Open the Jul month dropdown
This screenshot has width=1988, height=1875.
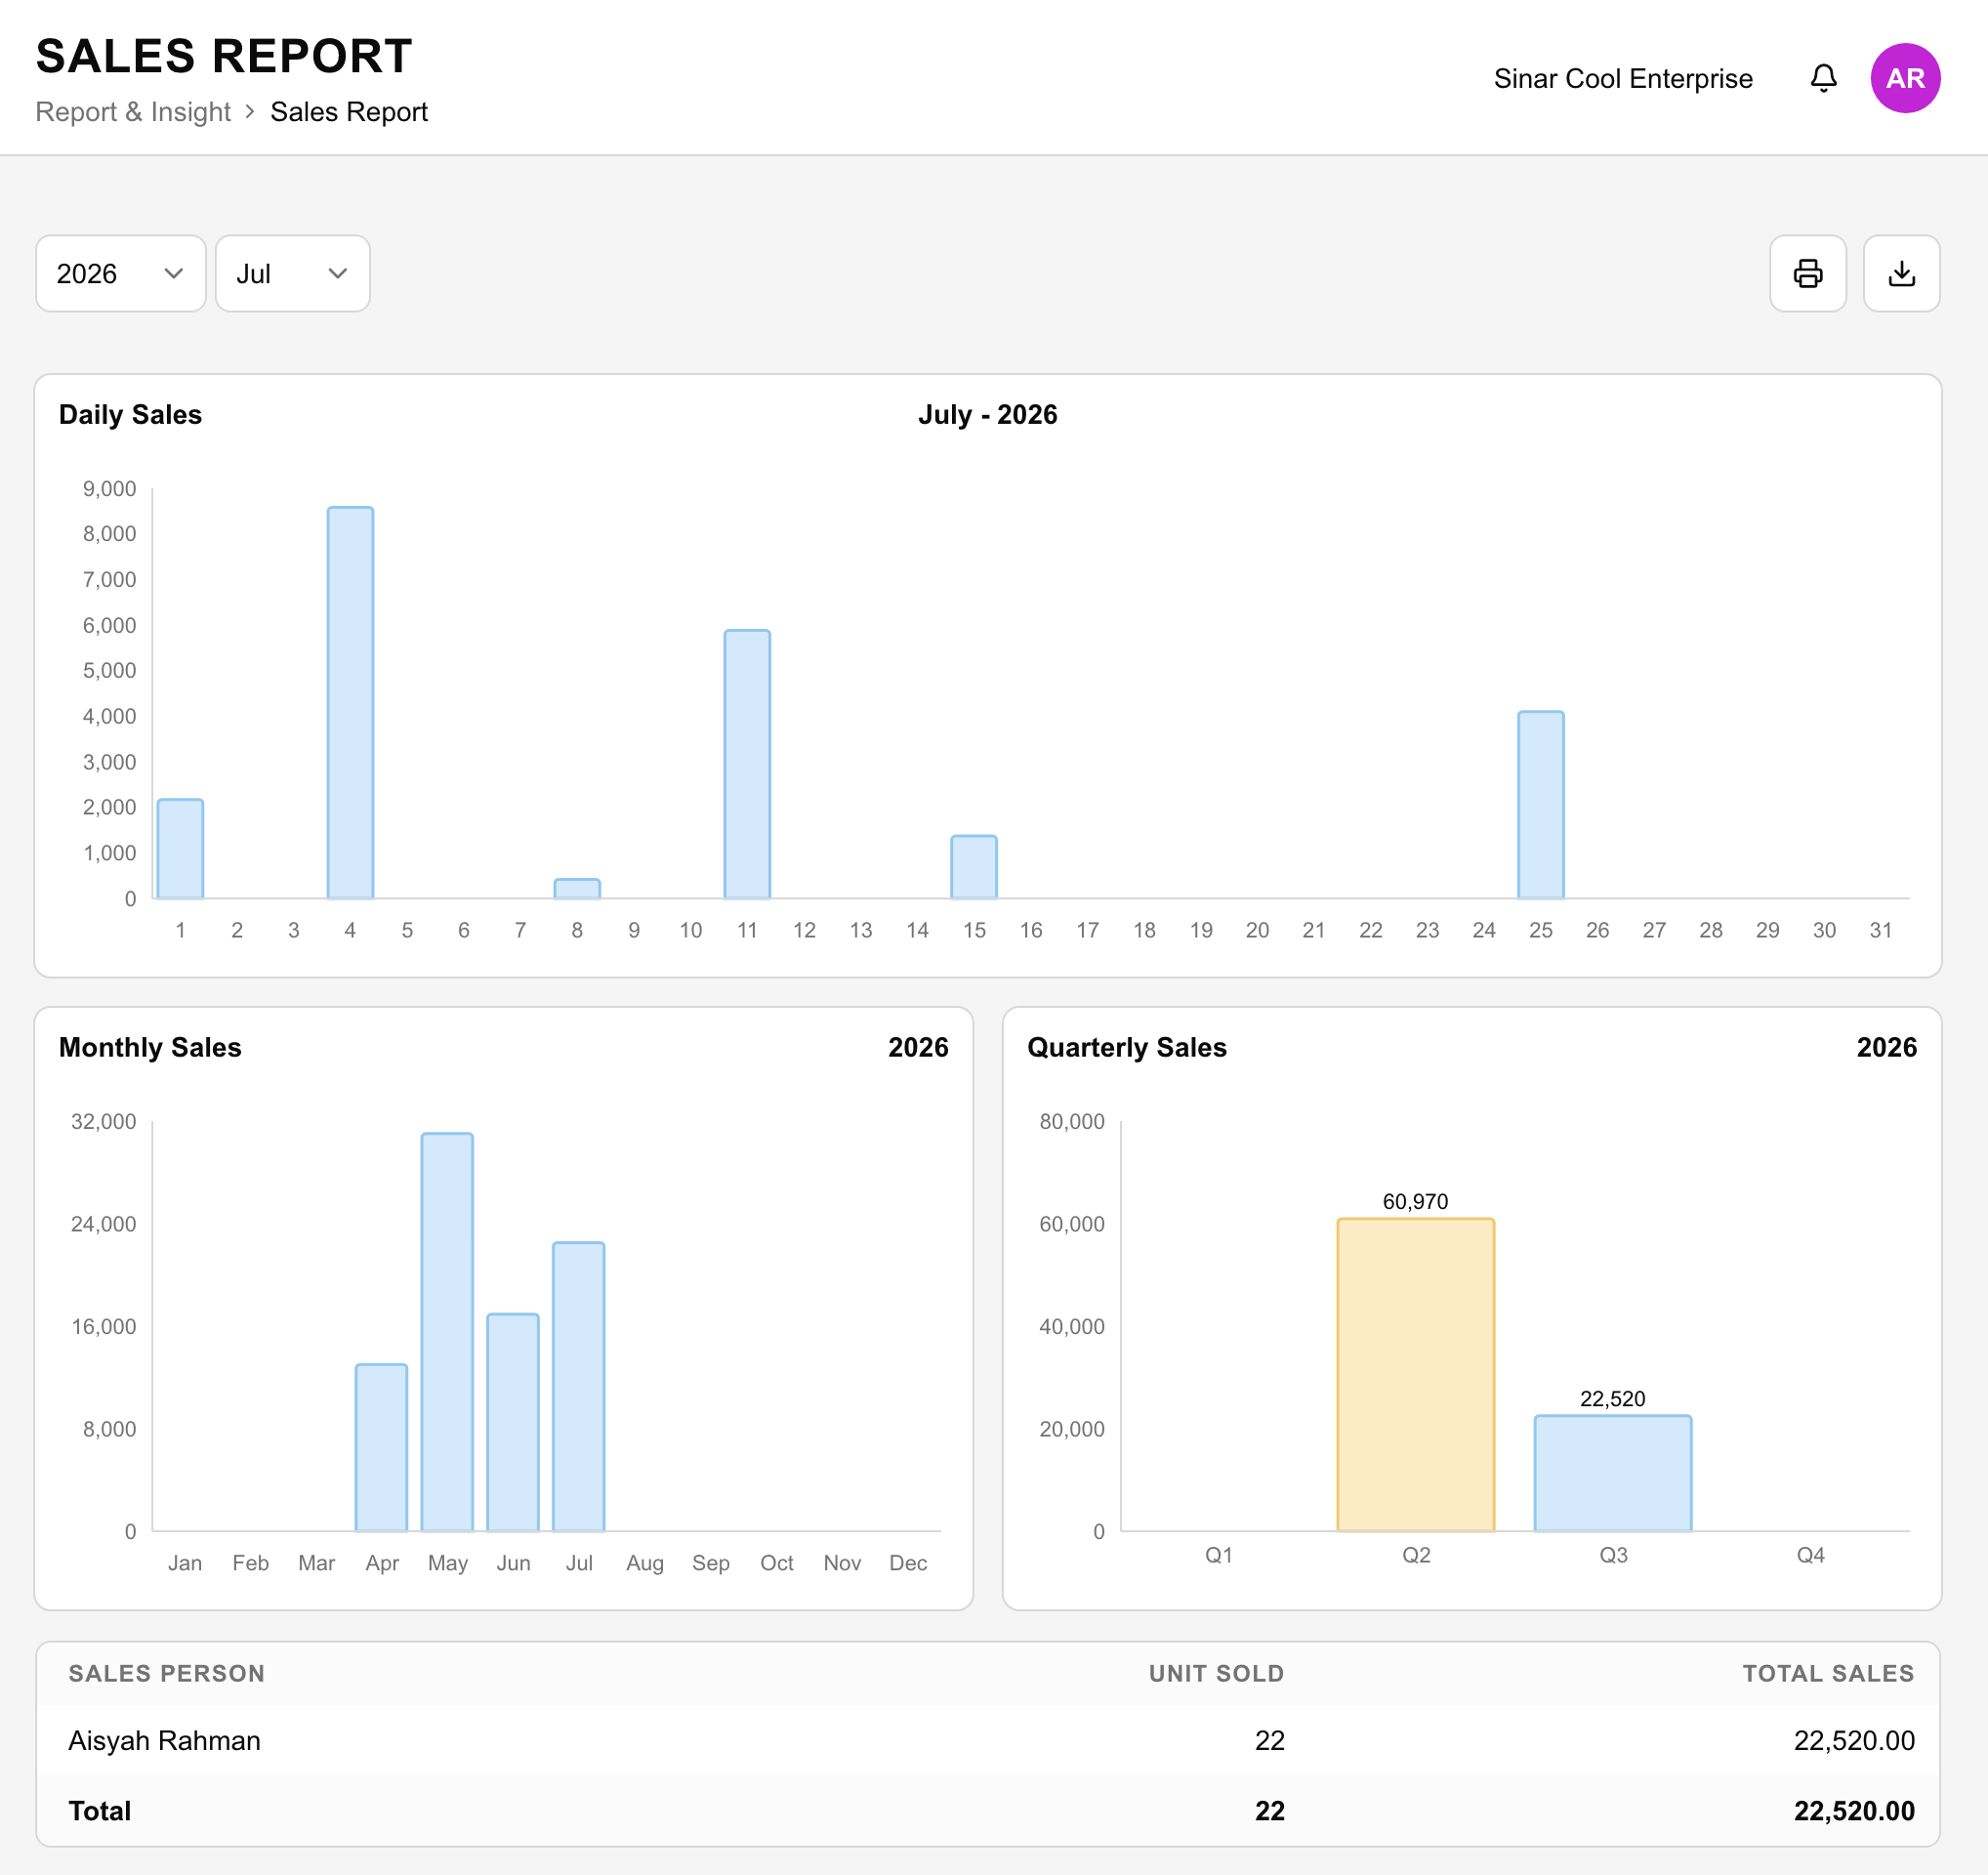tap(292, 273)
